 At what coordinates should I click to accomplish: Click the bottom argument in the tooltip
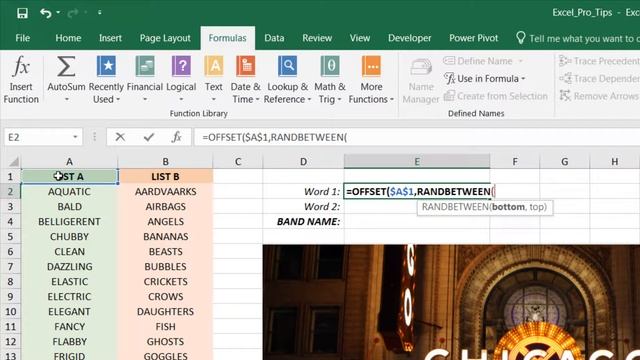(x=508, y=207)
